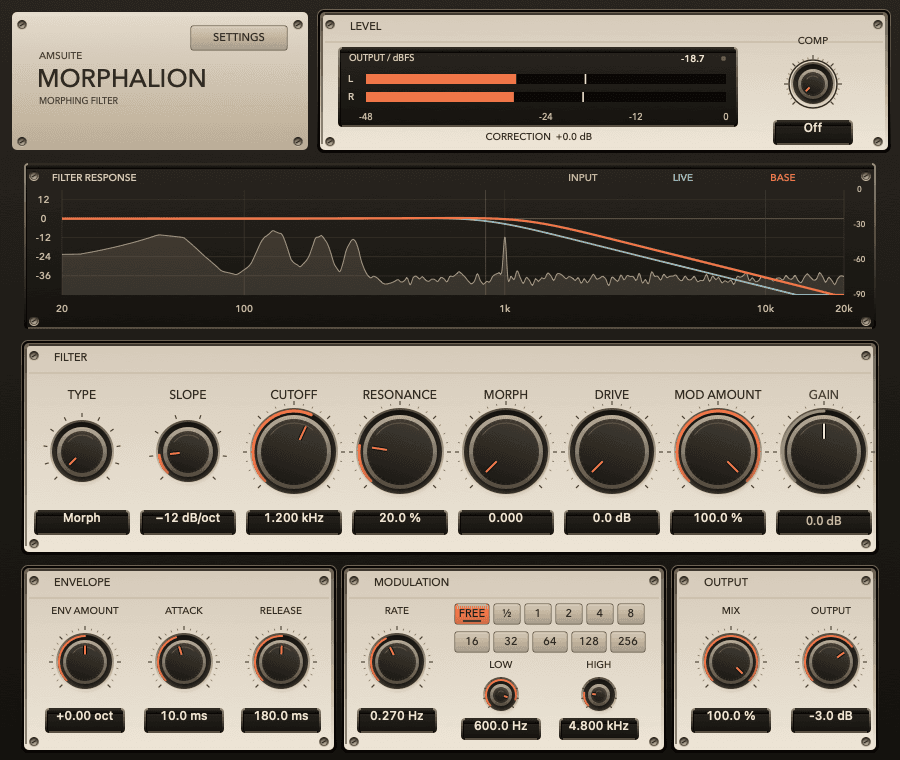This screenshot has height=760, width=900.
Task: Click the release value 180.0 ms
Action: pos(281,719)
